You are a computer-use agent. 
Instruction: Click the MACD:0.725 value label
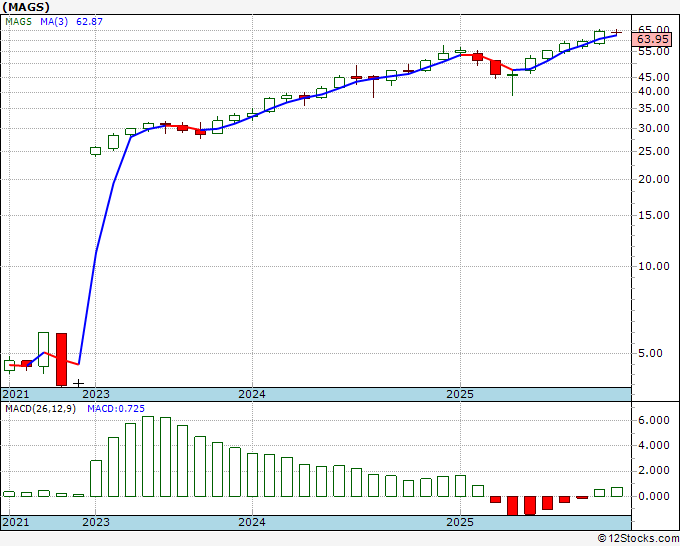pos(116,409)
